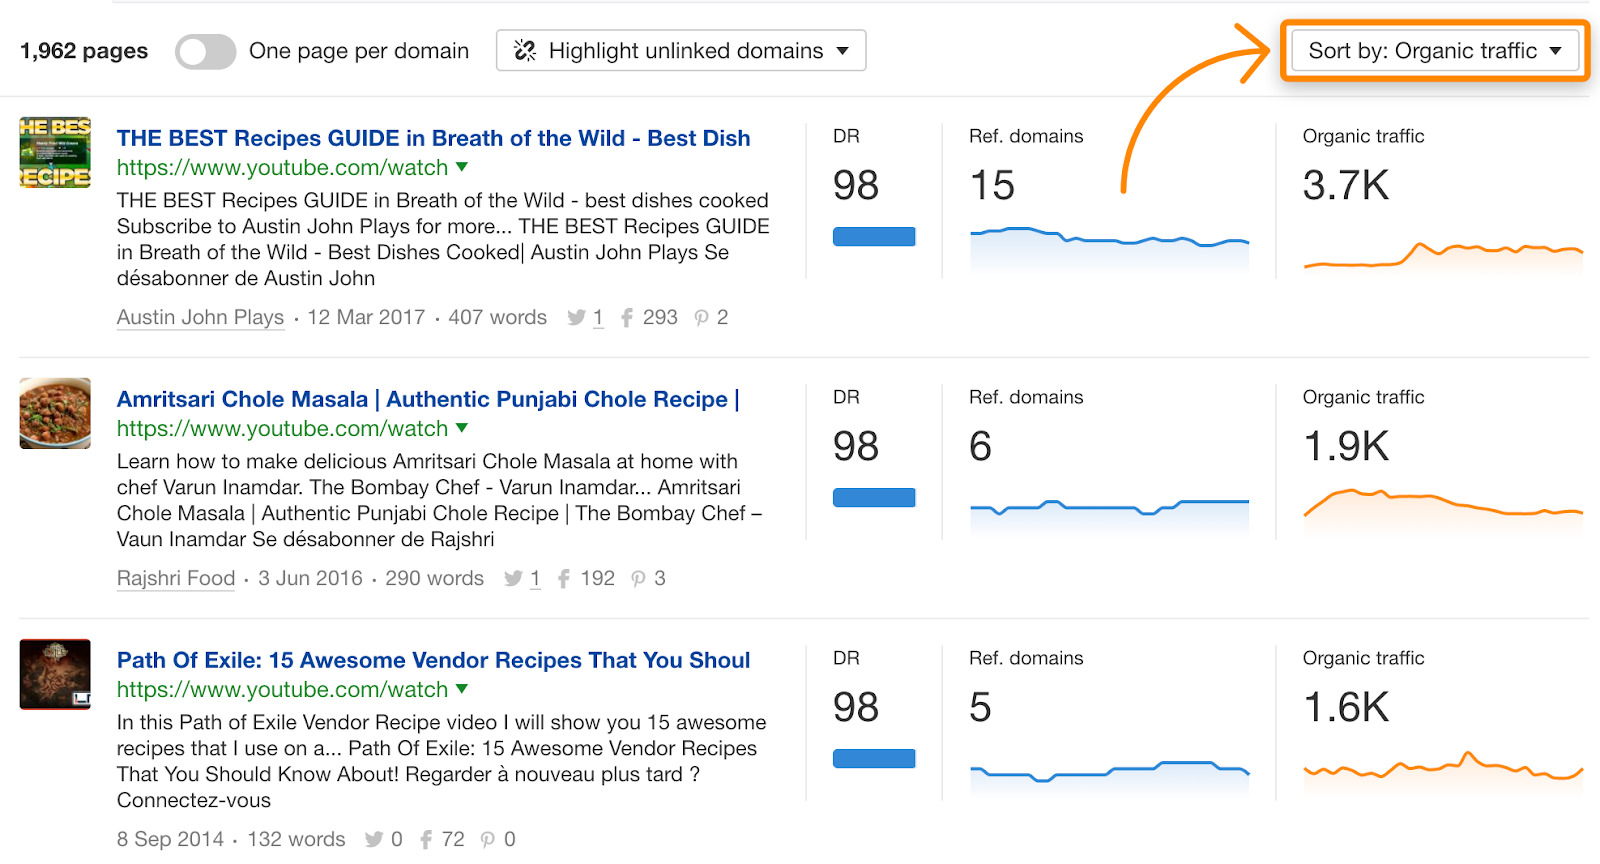Open the THE BEST Recipes GUIDE title link

pos(433,138)
